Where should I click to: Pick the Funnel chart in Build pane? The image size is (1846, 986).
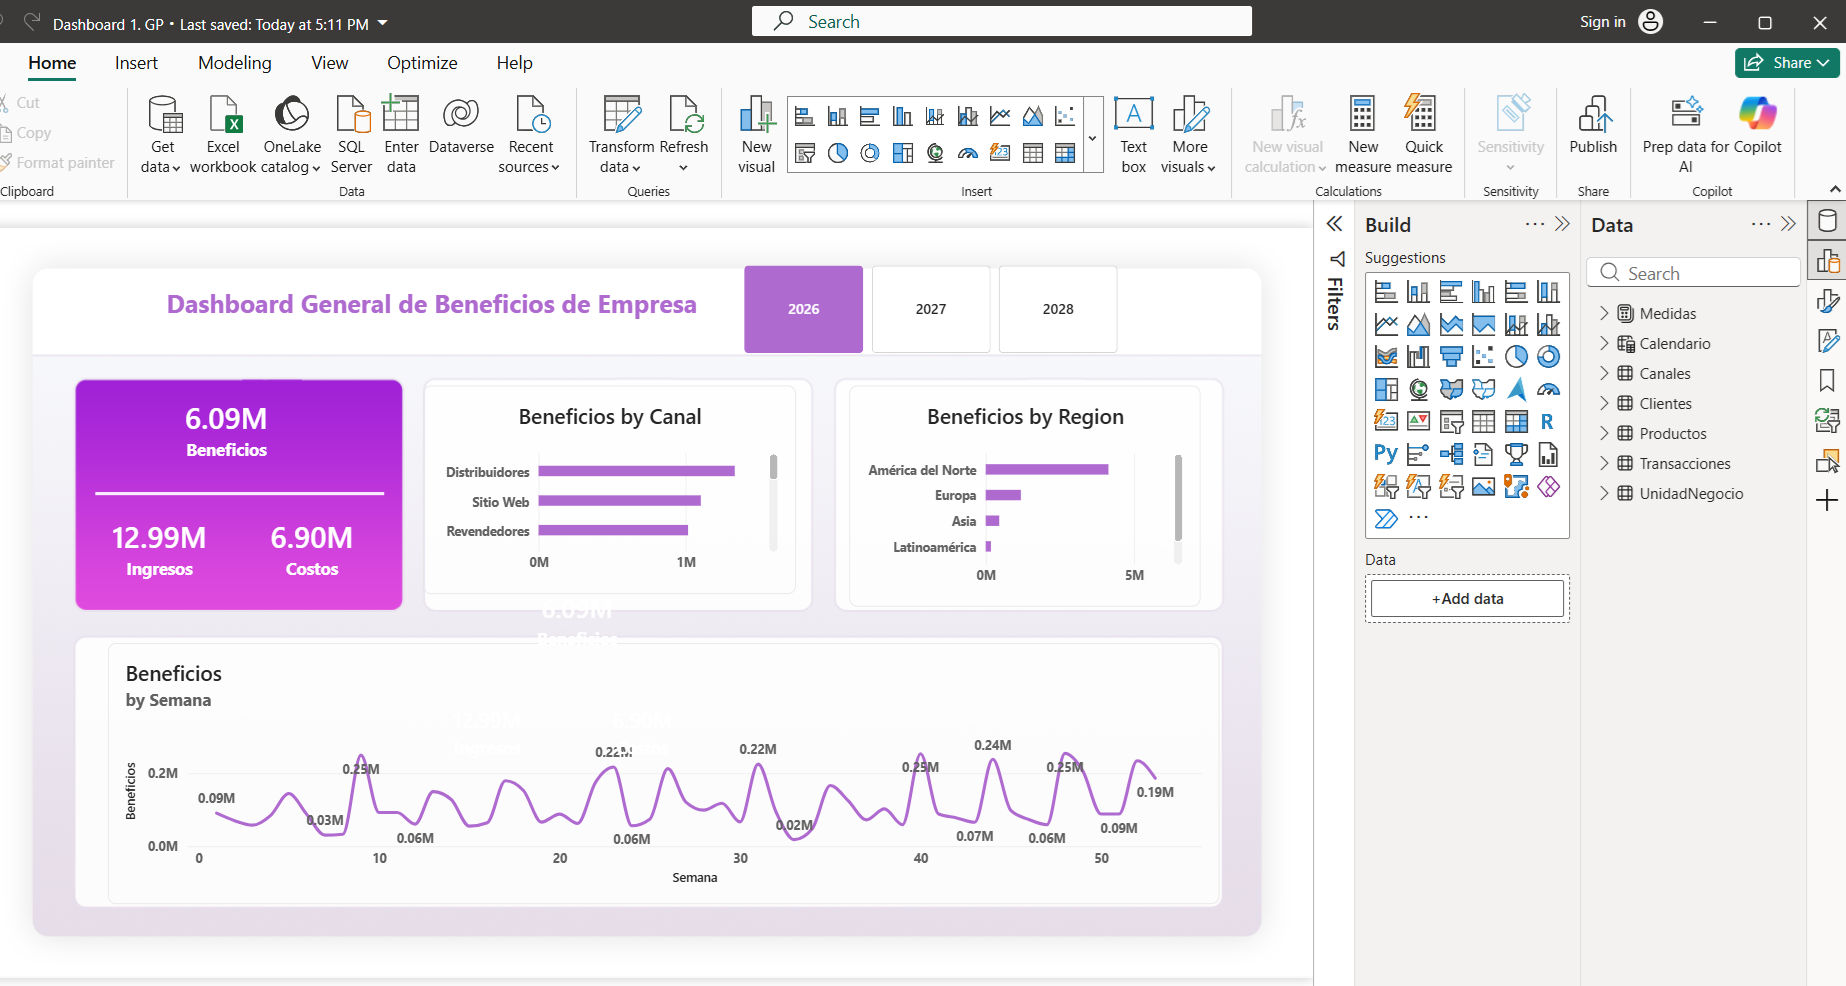[x=1451, y=357]
